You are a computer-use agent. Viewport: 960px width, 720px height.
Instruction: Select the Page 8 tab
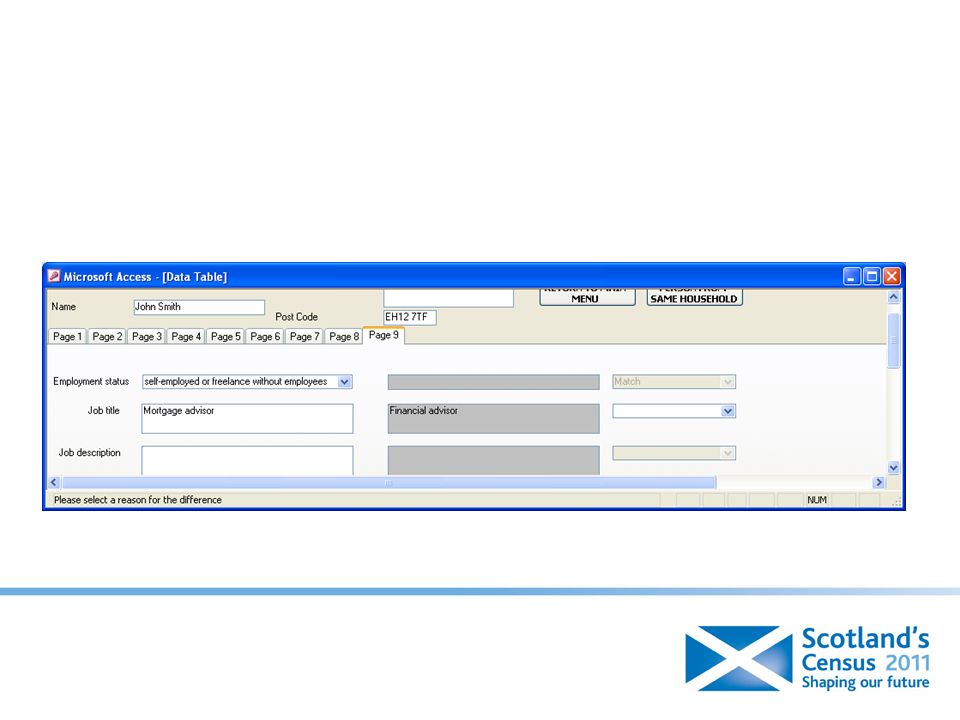point(343,336)
